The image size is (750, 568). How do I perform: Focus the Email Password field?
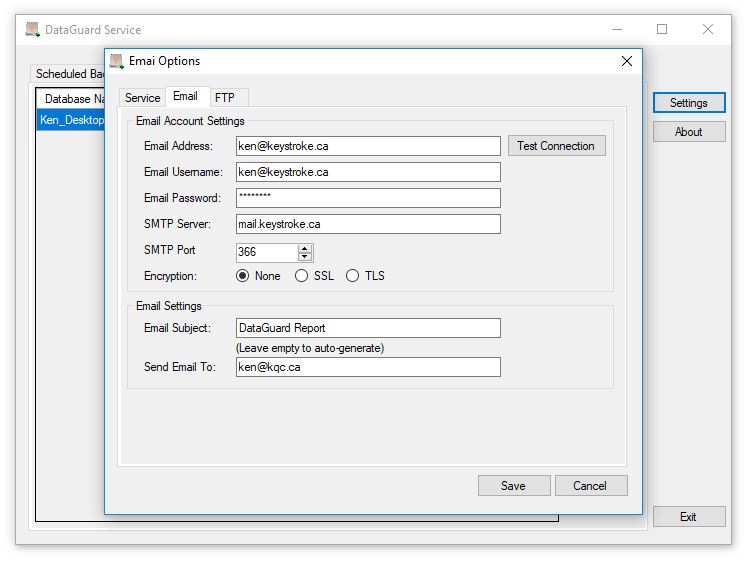(368, 198)
